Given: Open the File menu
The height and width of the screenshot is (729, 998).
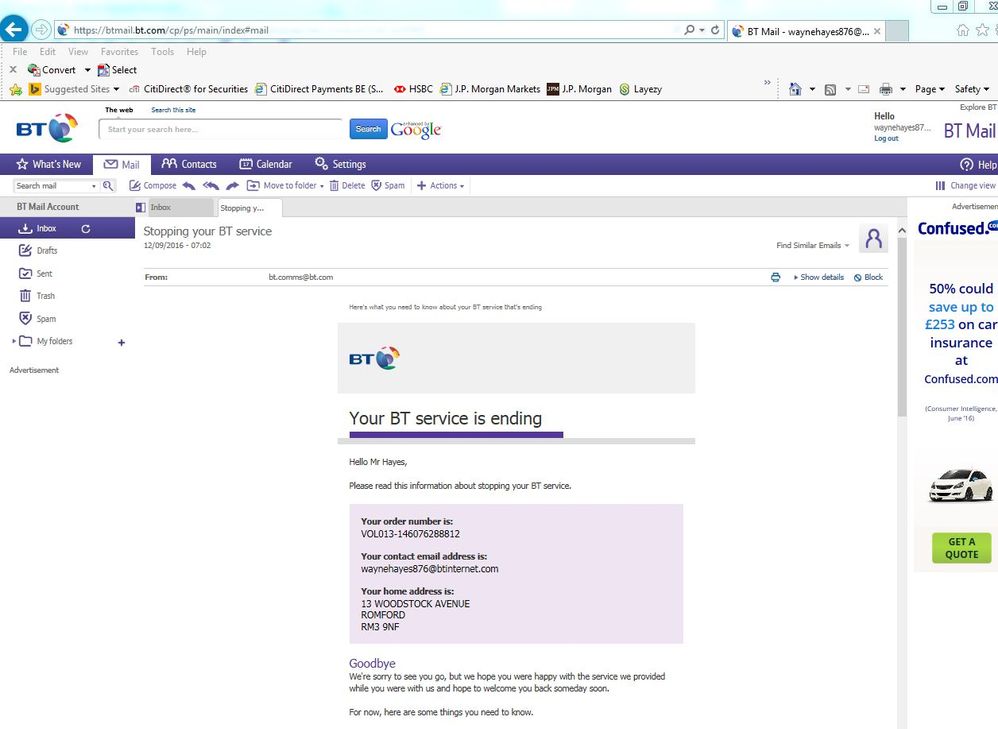Looking at the screenshot, I should coord(20,52).
